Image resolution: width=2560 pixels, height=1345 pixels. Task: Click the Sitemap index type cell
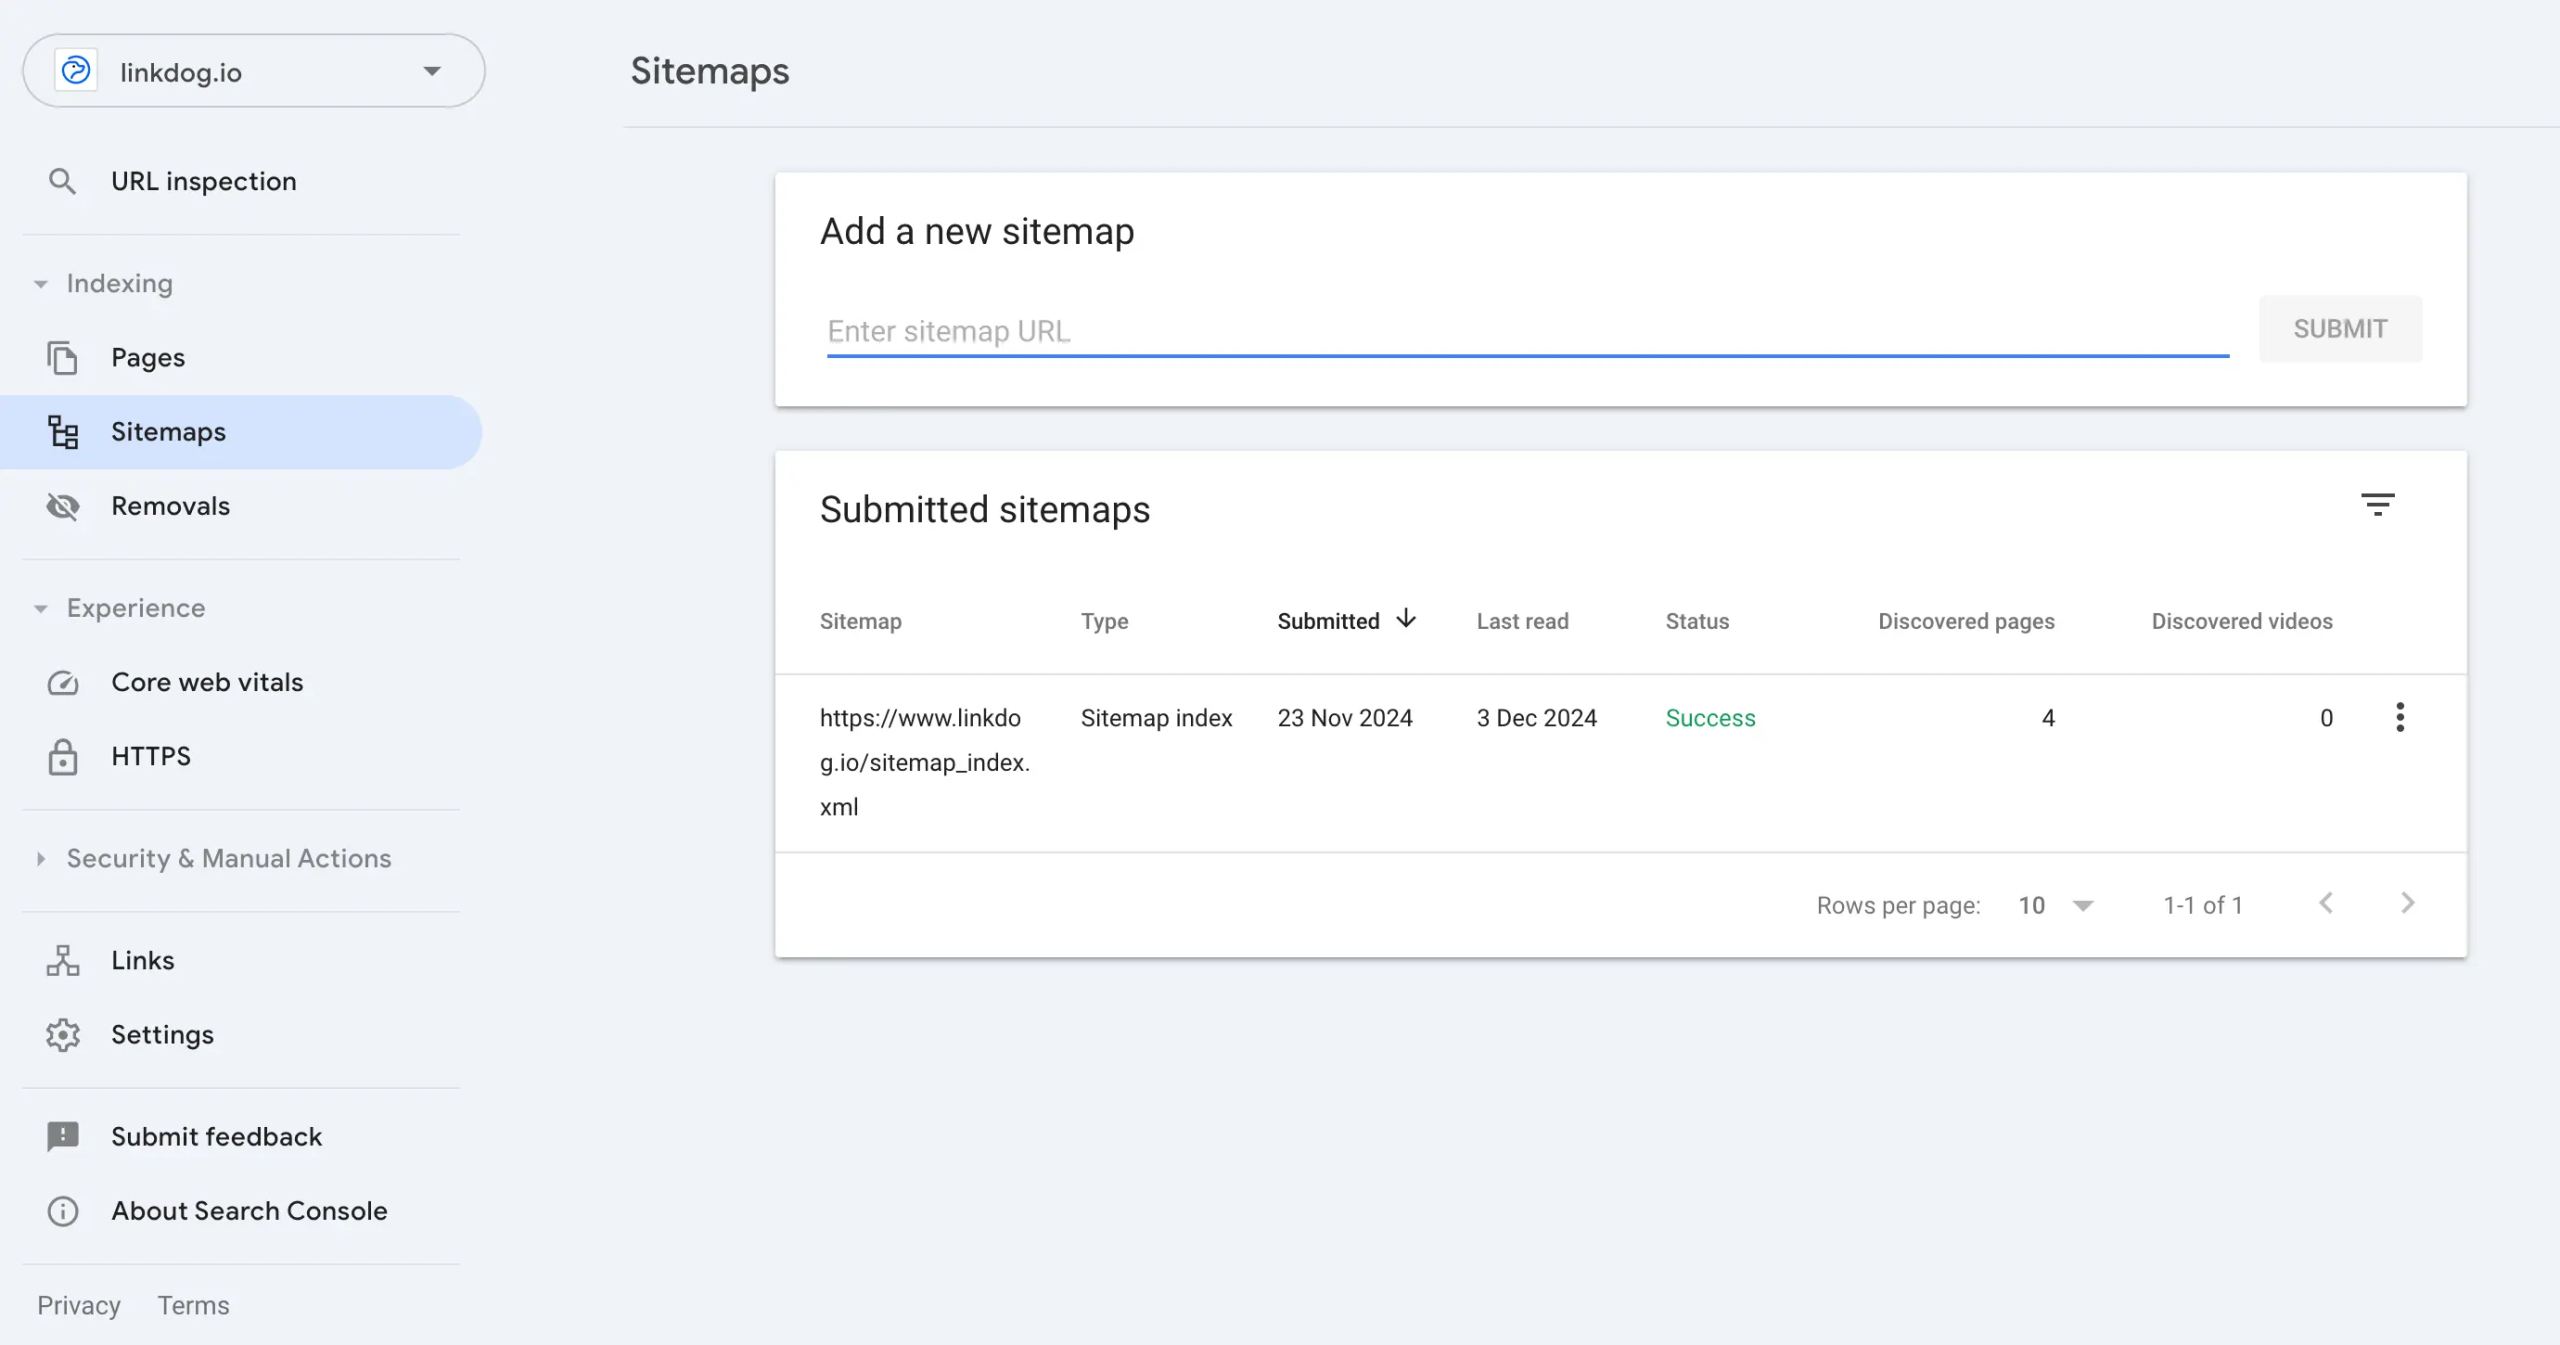[1156, 718]
